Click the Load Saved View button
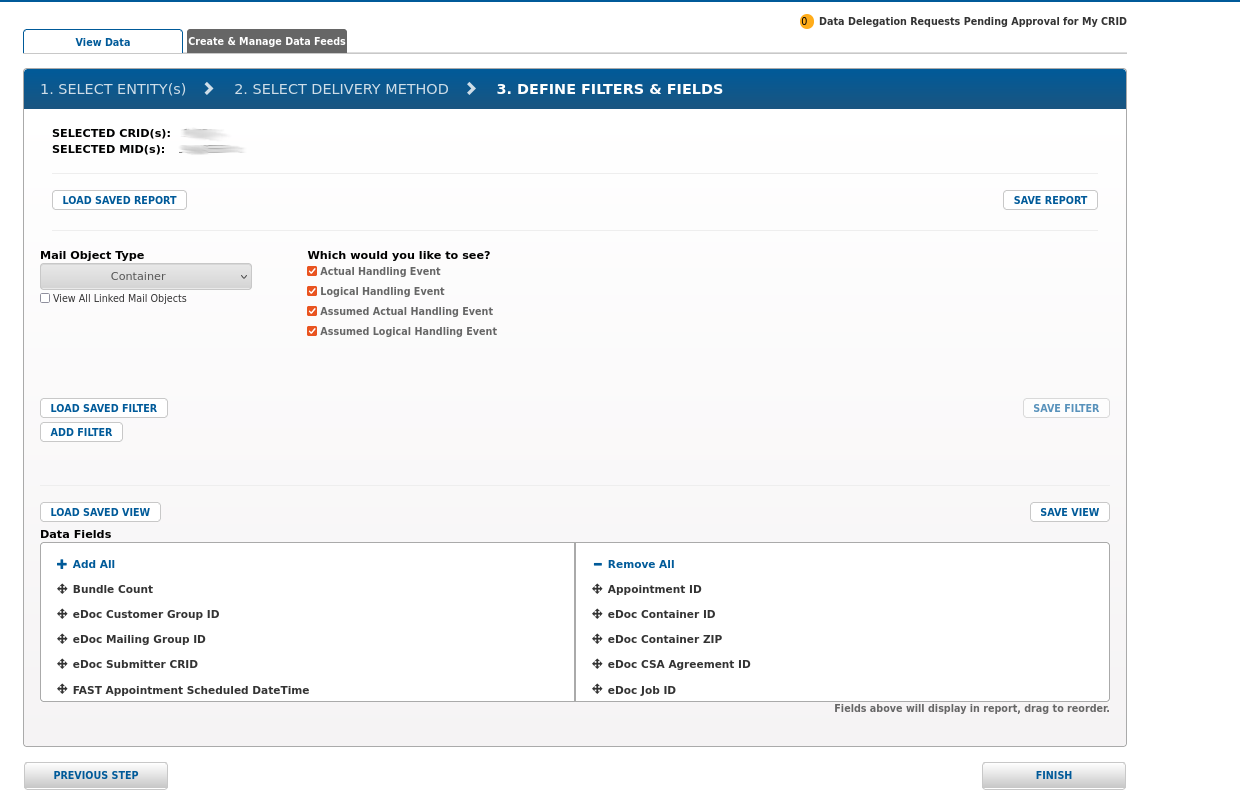Screen dimensions: 1240x799 (100, 512)
